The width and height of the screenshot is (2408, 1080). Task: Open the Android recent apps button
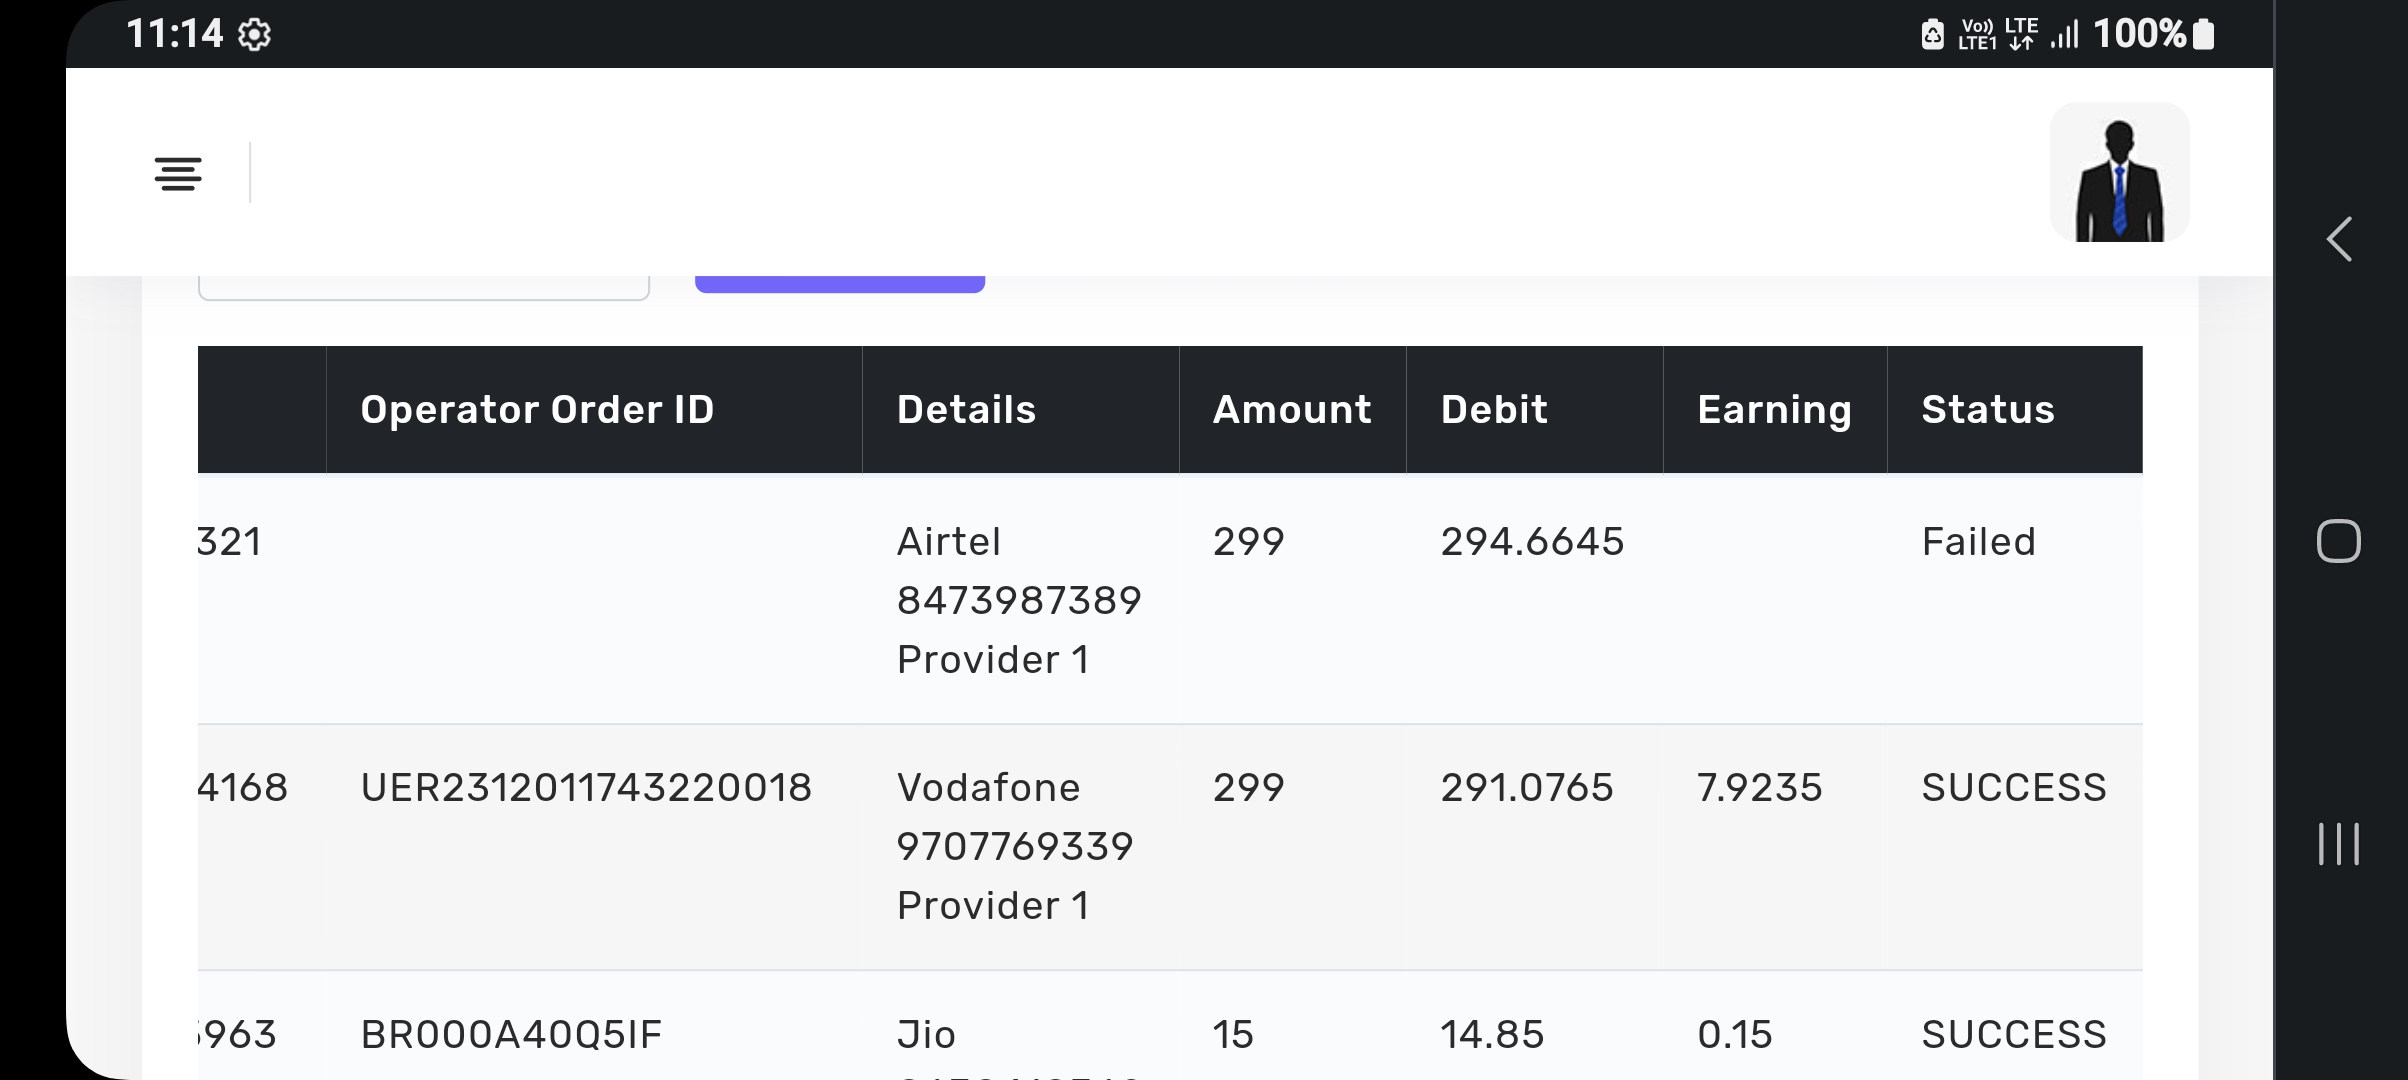tap(2338, 844)
